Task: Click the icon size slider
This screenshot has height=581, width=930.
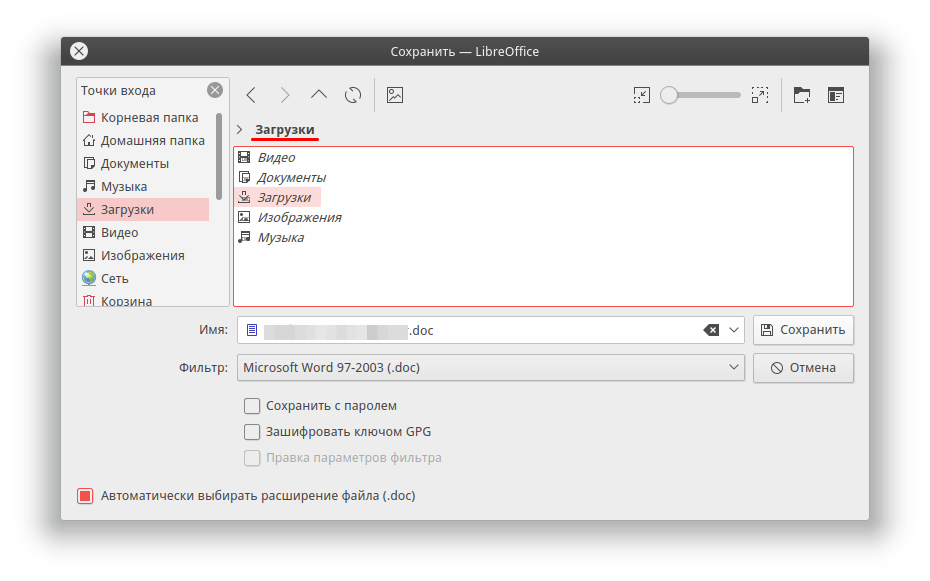Action: (x=703, y=95)
